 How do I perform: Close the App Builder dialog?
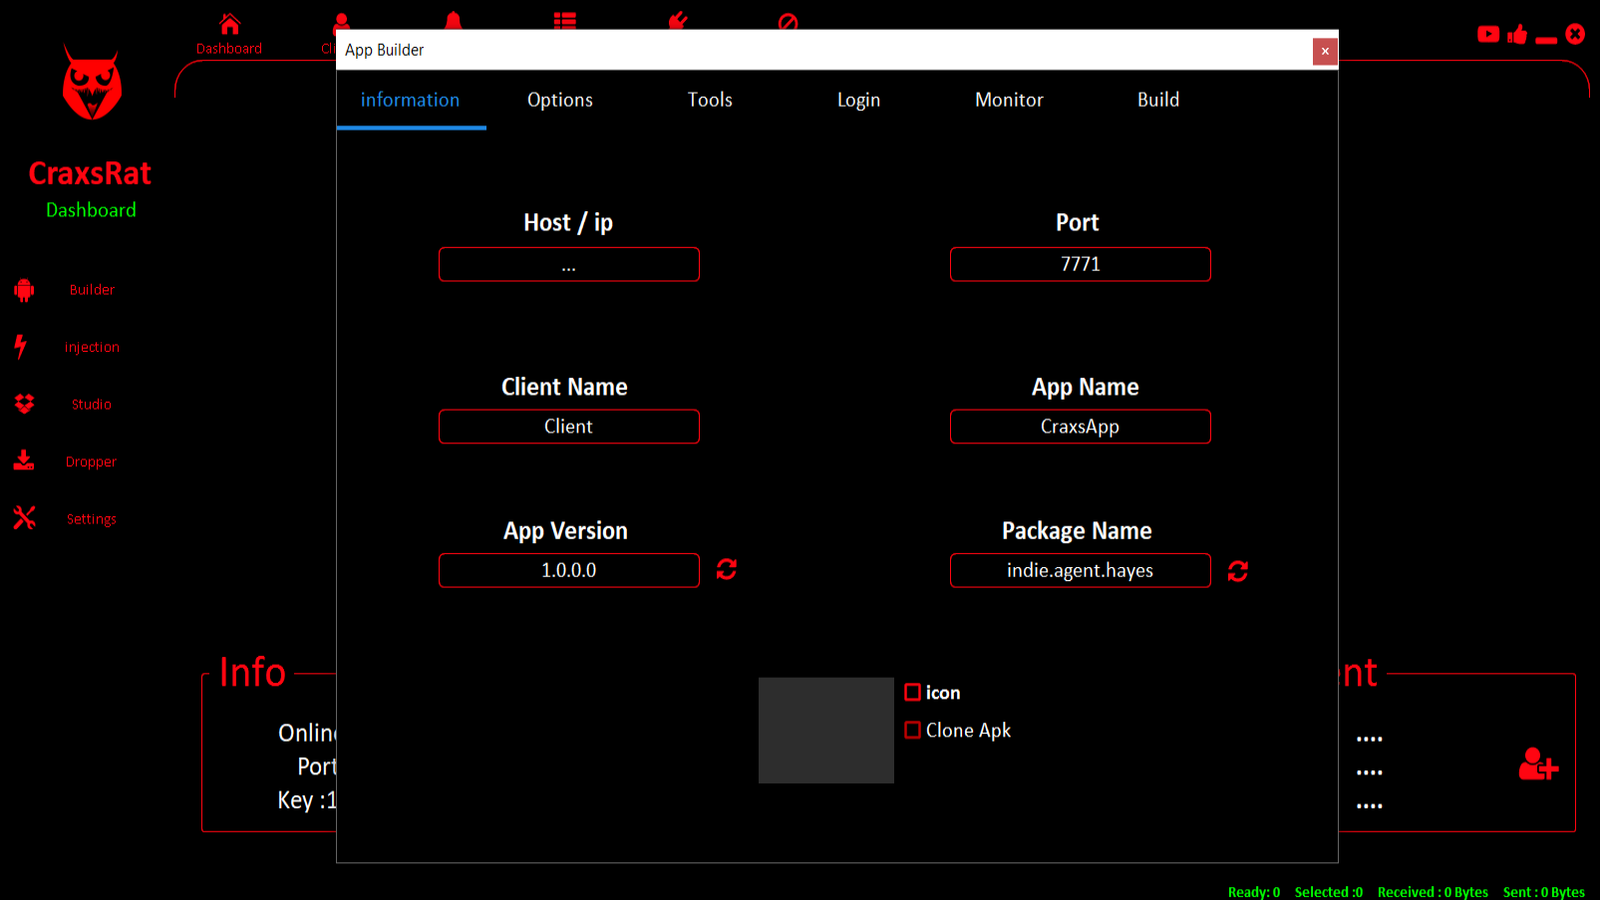(1325, 51)
